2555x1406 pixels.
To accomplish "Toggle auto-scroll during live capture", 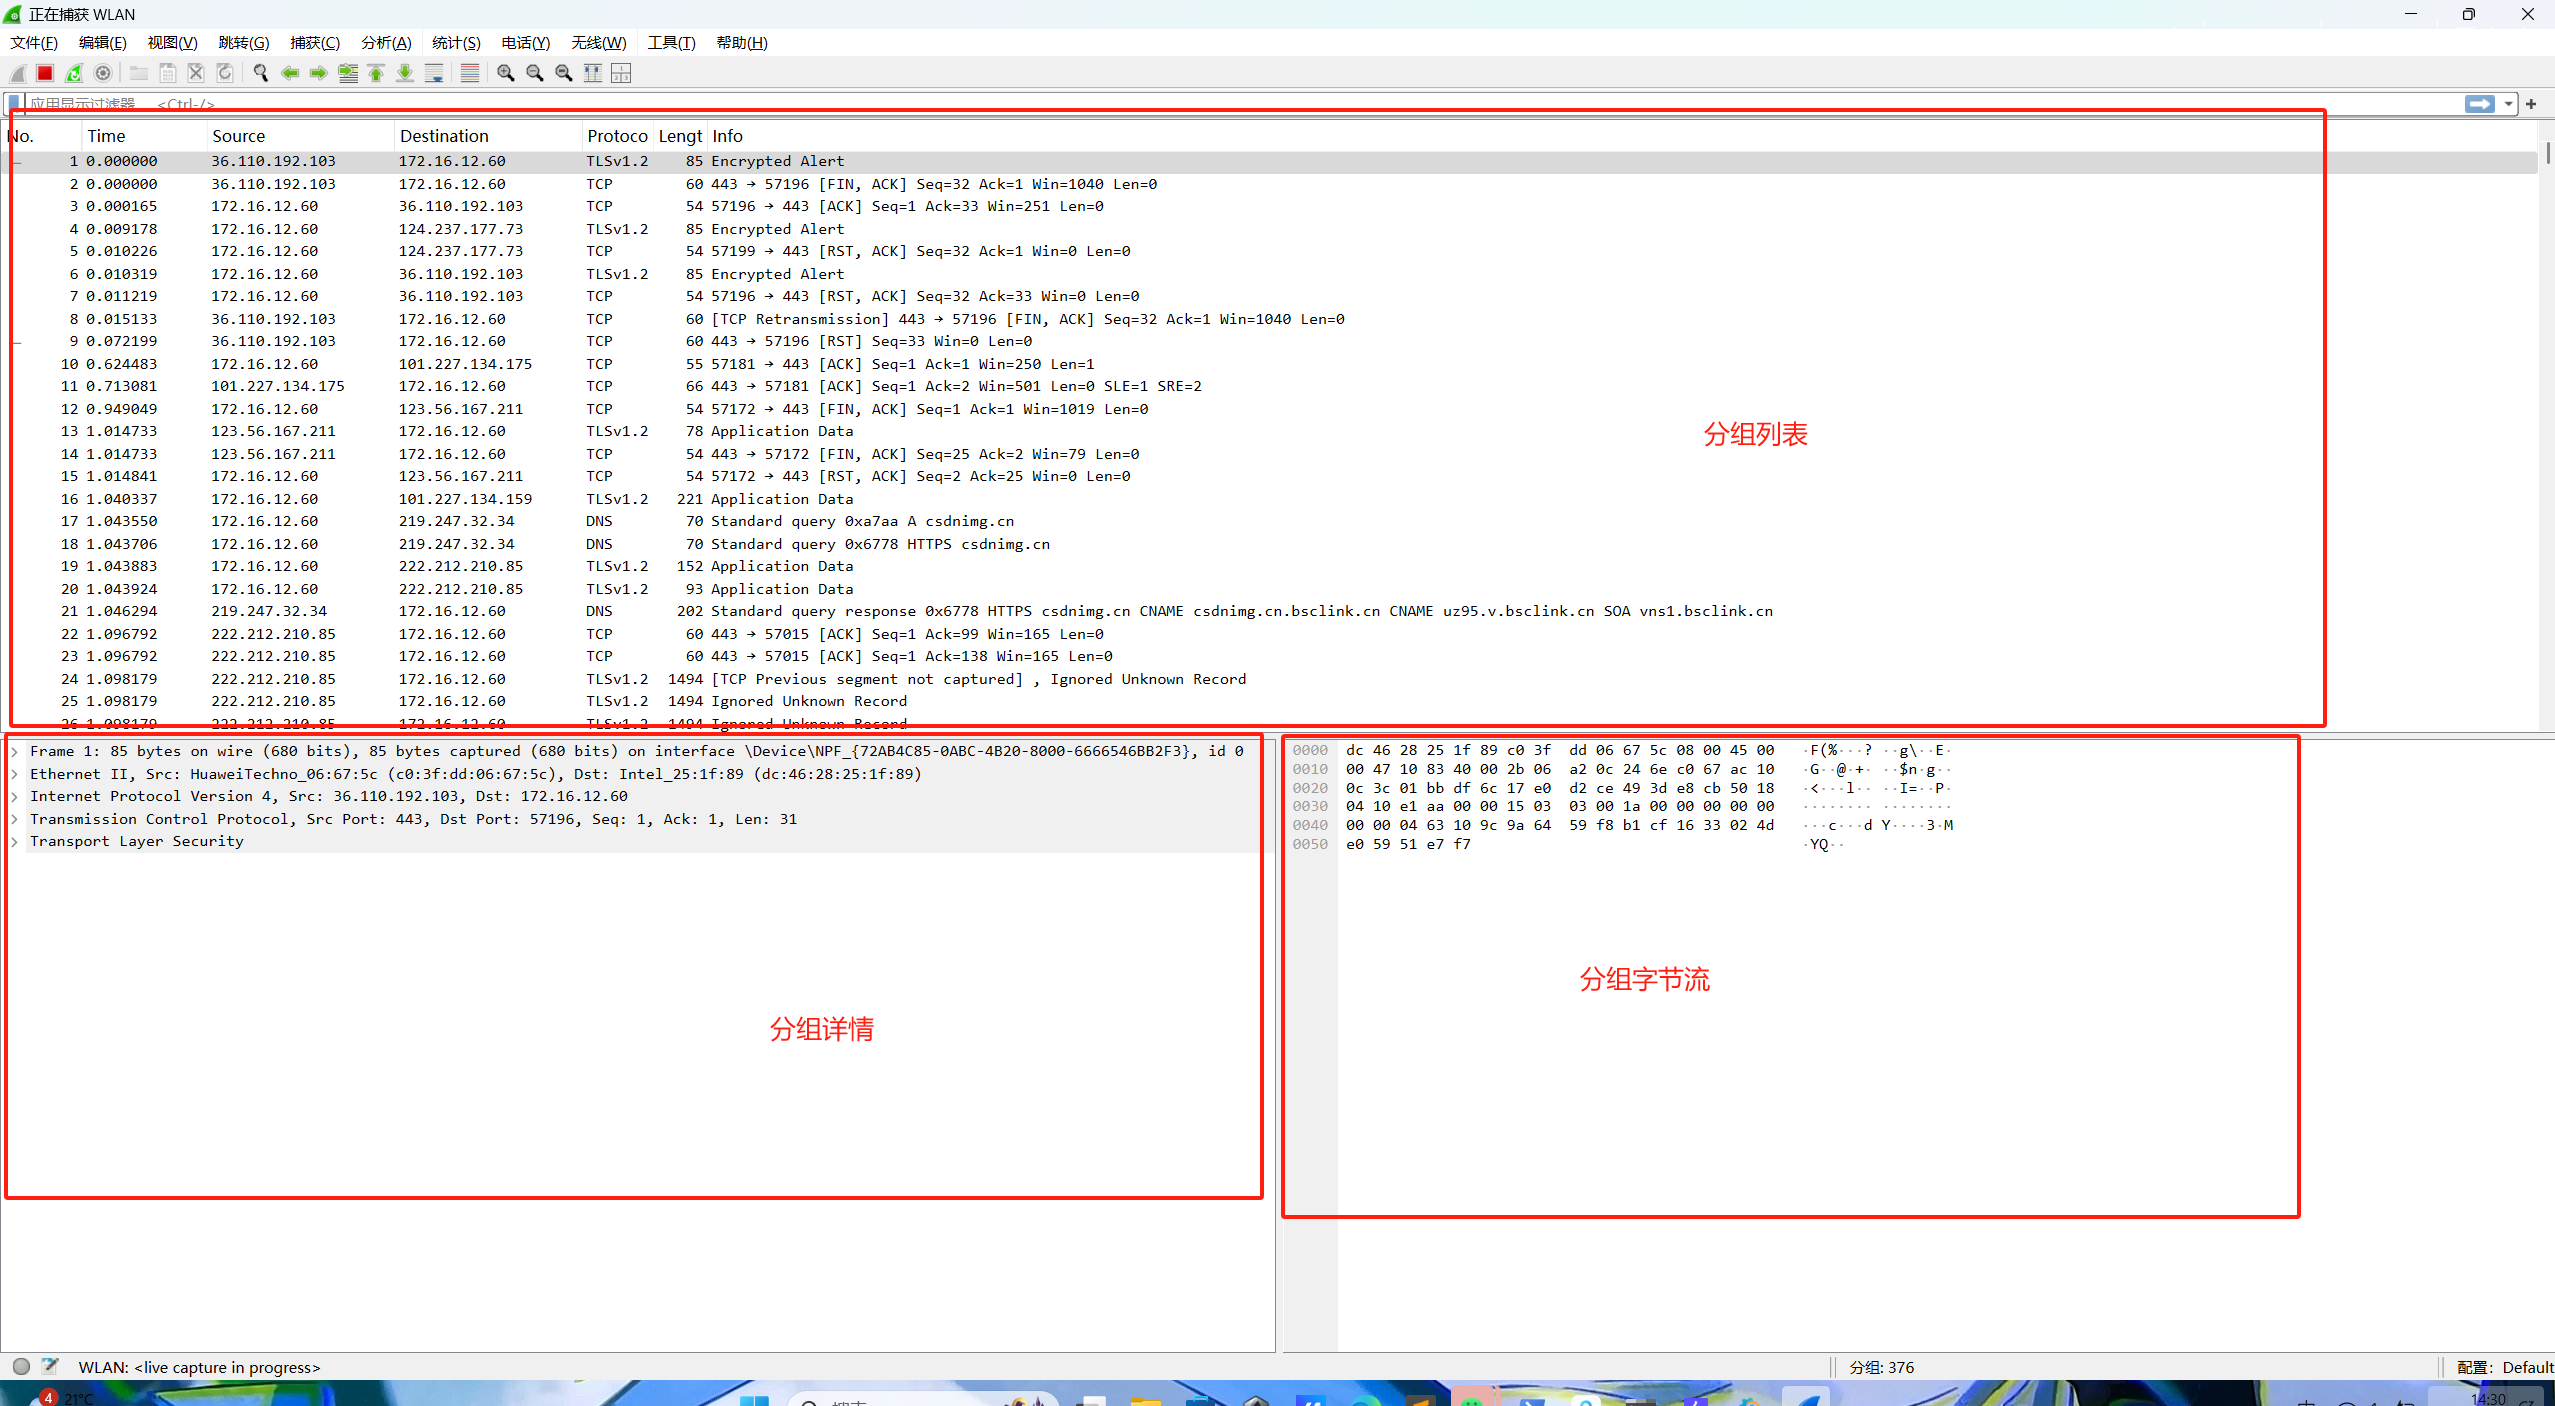I will click(434, 73).
